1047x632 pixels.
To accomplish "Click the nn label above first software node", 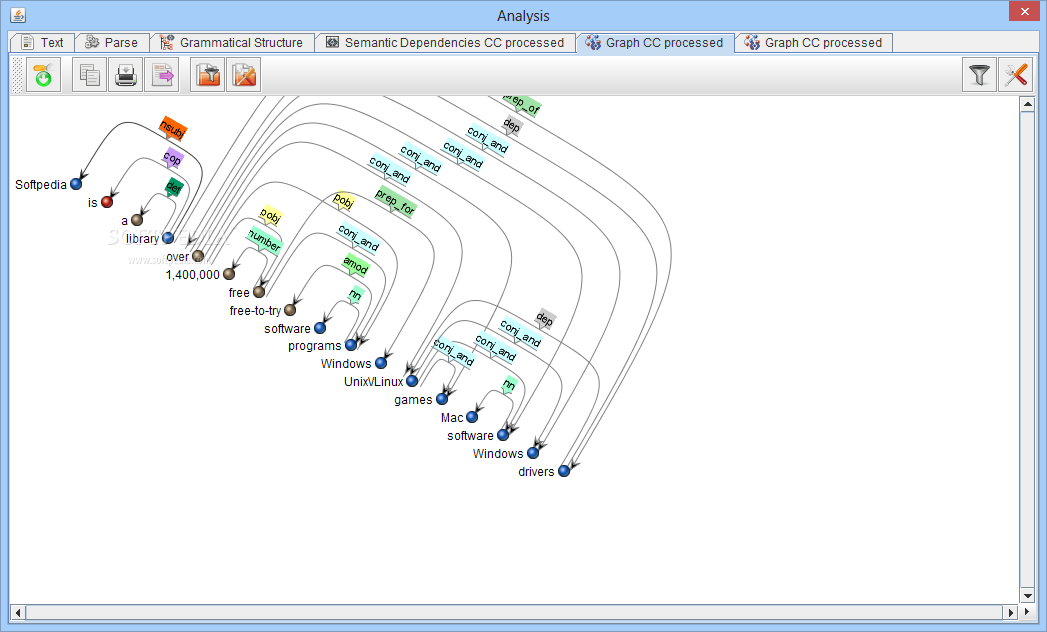I will tap(355, 295).
